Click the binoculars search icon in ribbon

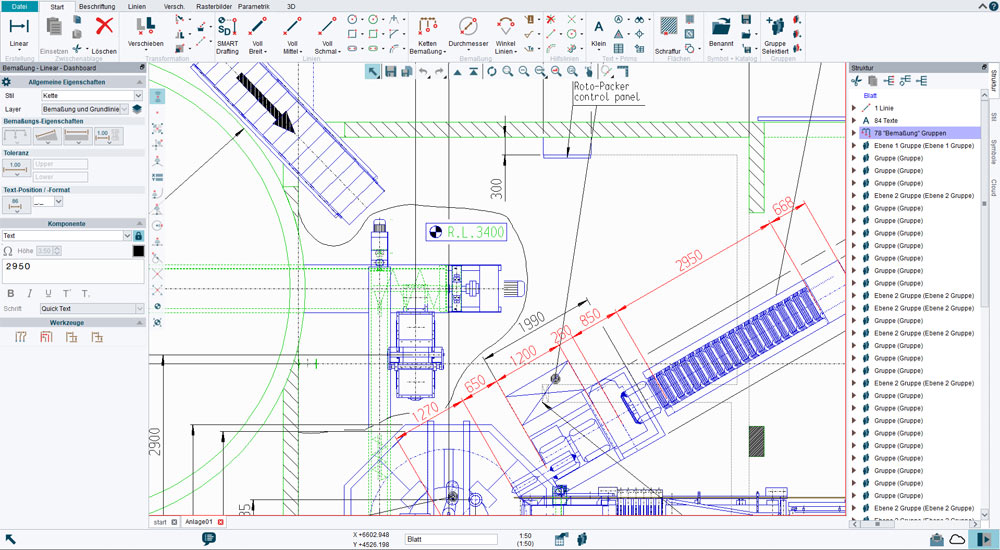pos(639,20)
